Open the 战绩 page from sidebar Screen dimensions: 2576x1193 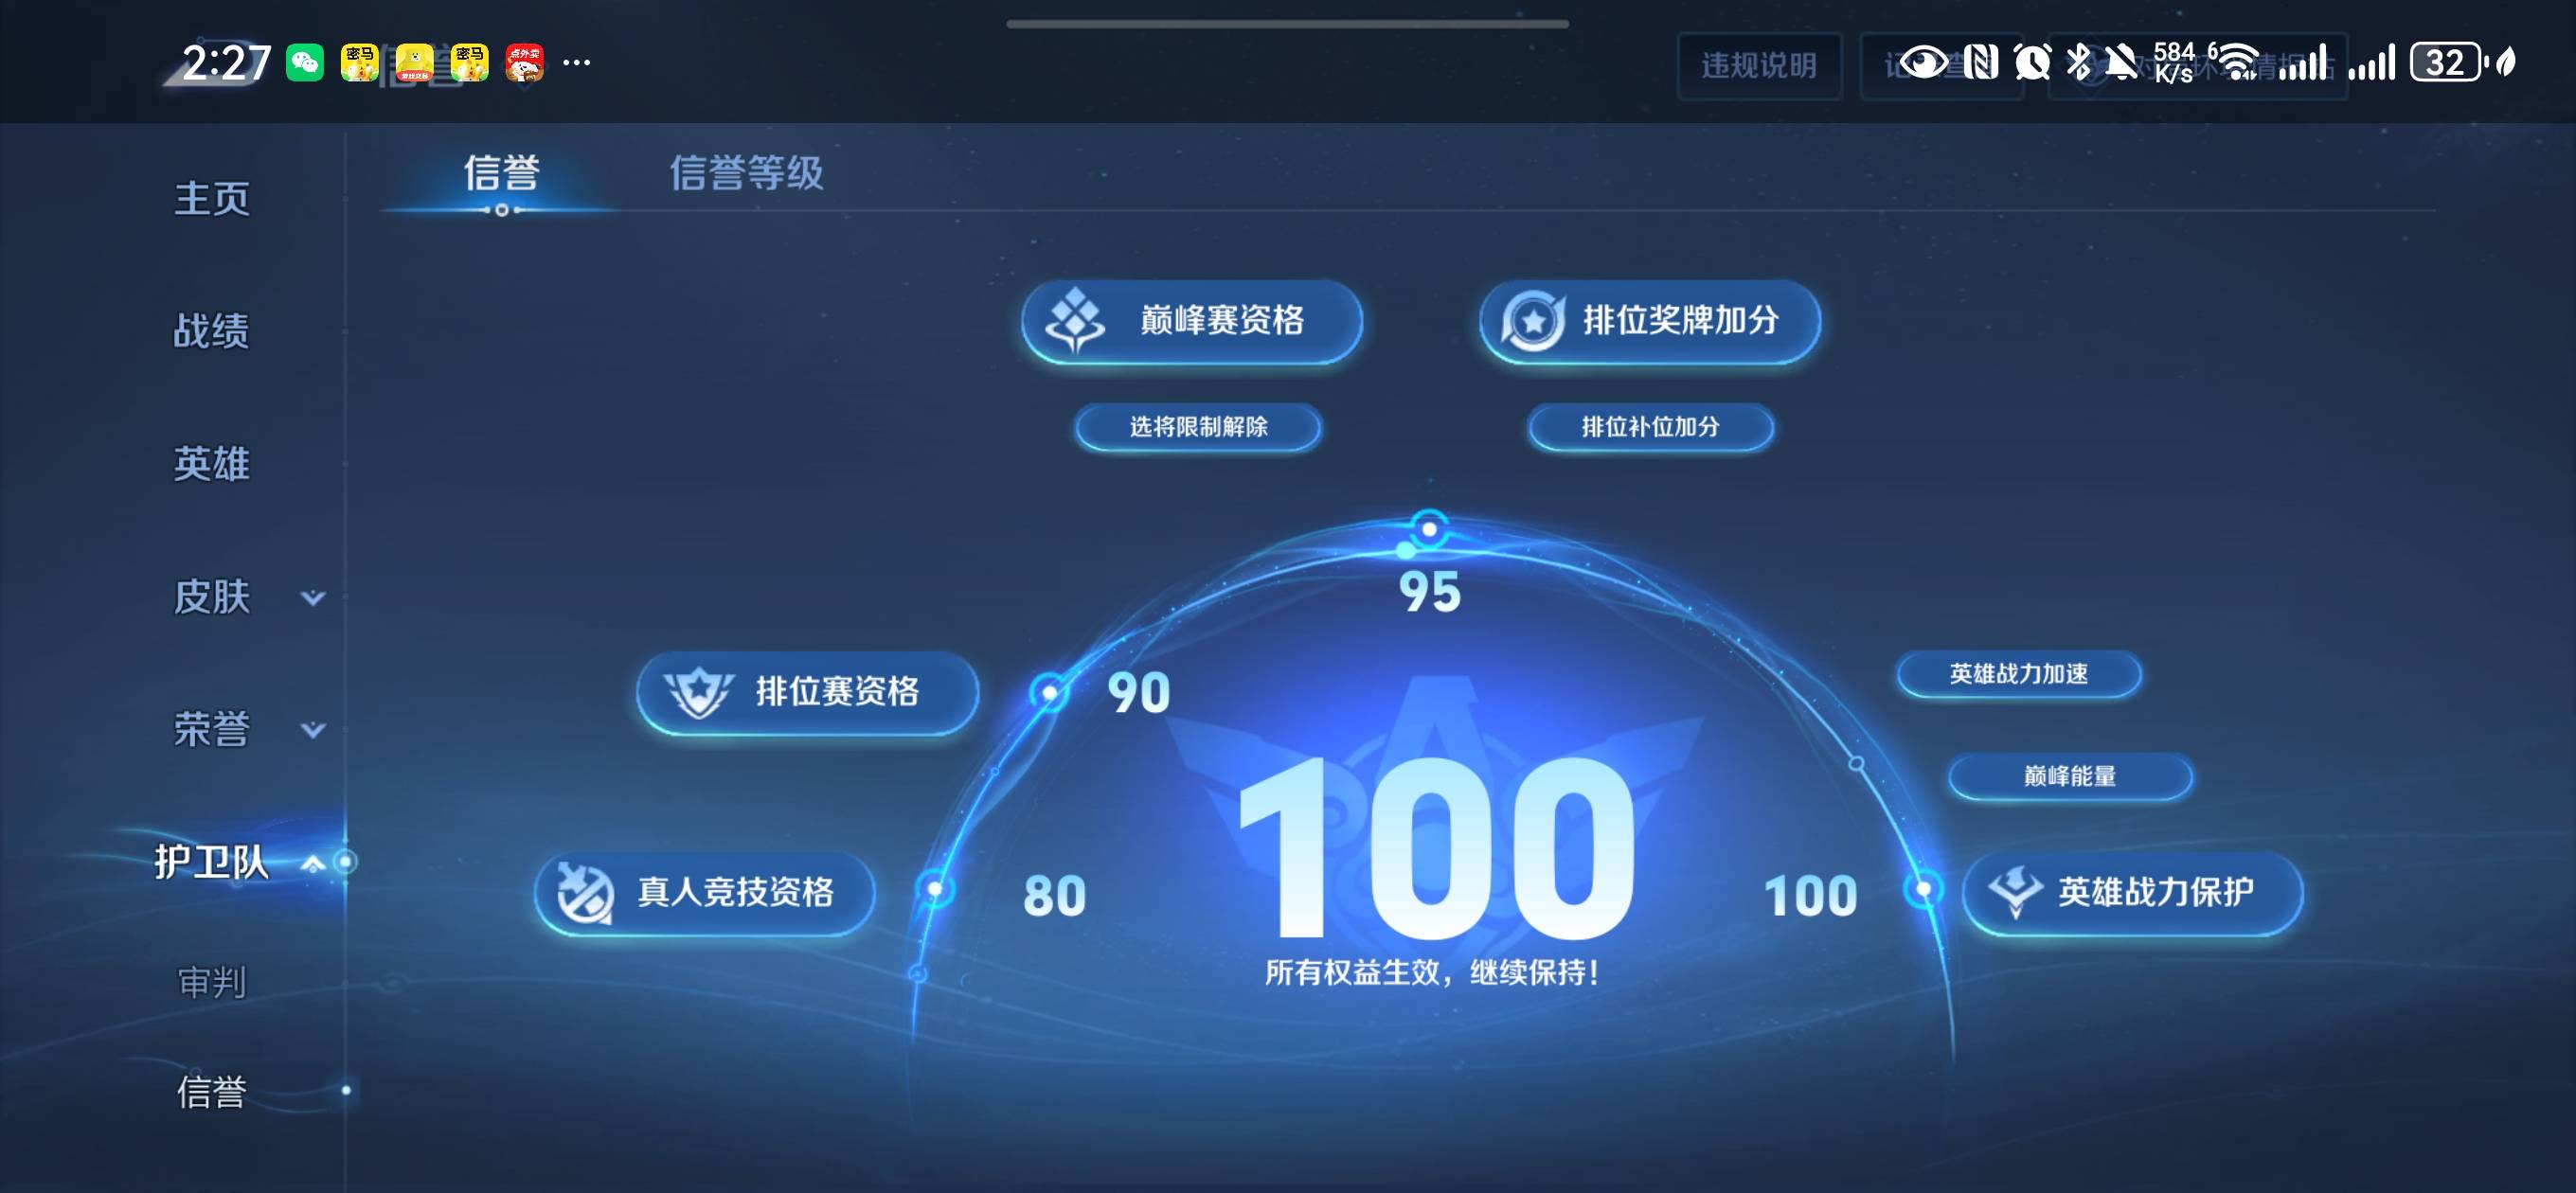[x=212, y=331]
